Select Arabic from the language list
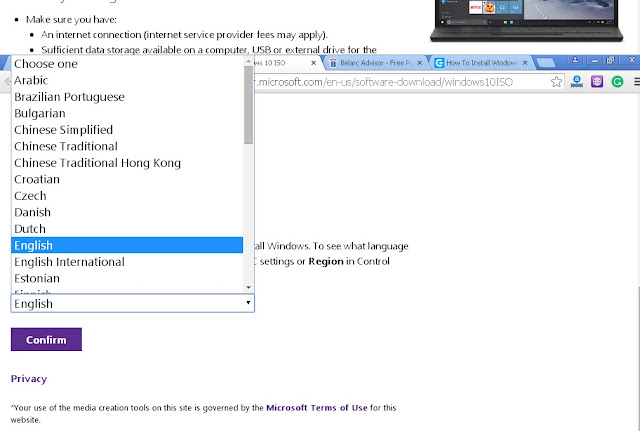 (x=127, y=80)
